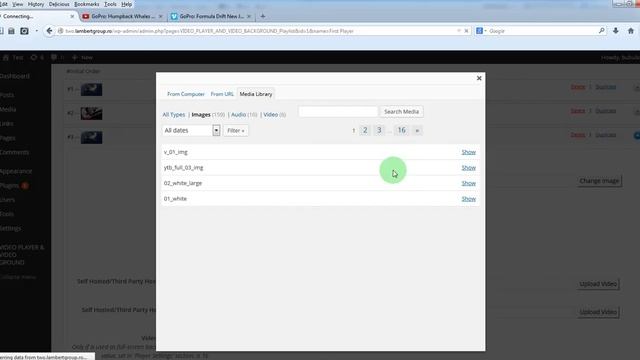Click New in WordPress admin bar
This screenshot has width=640, height=360.
pos(82,58)
